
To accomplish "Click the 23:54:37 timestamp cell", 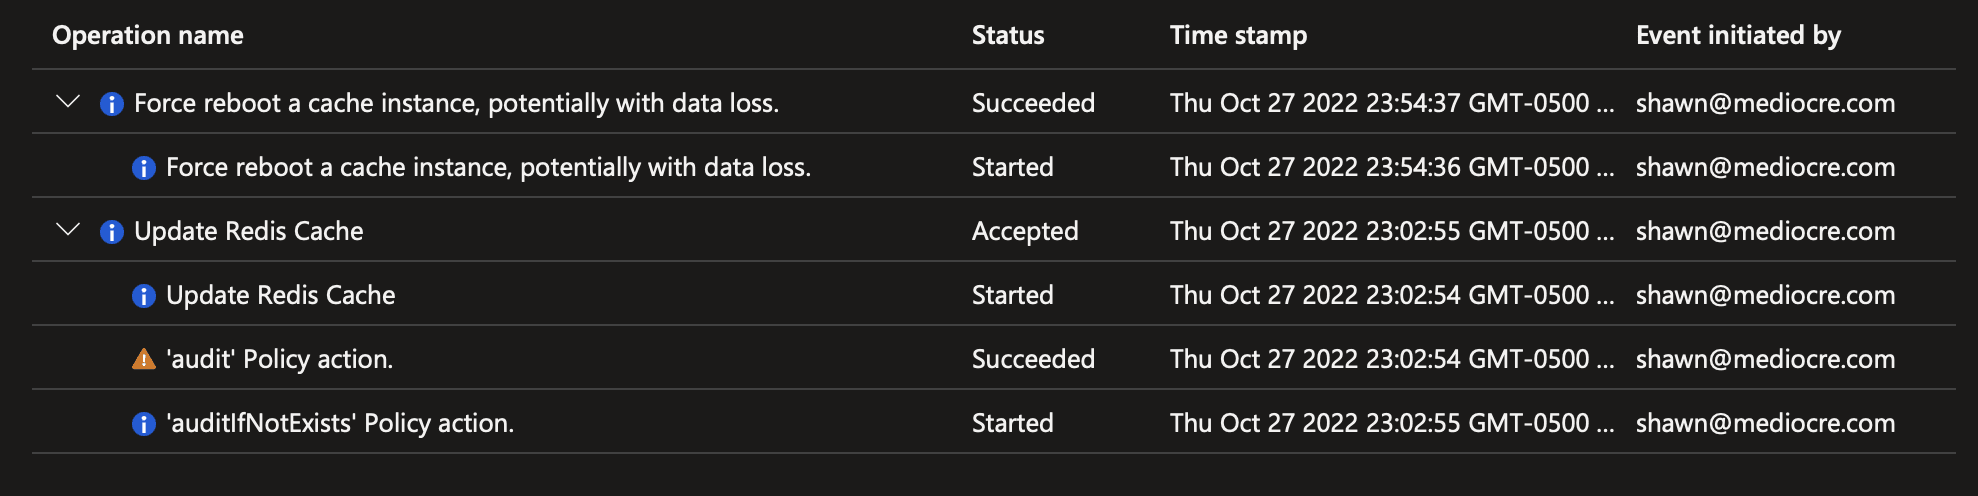I will pyautogui.click(x=1390, y=103).
